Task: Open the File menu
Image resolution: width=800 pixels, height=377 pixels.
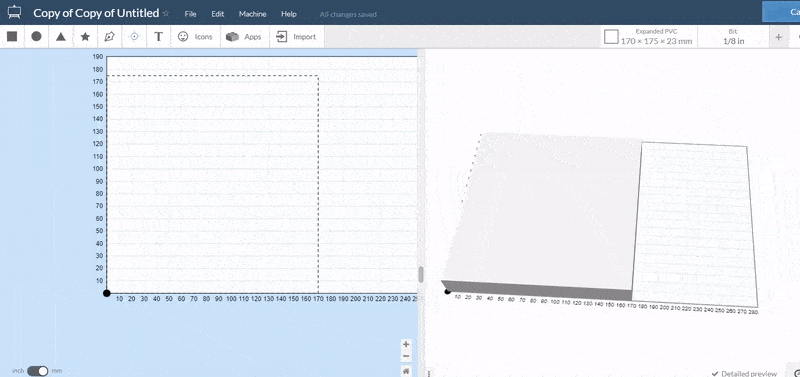Action: coord(190,14)
